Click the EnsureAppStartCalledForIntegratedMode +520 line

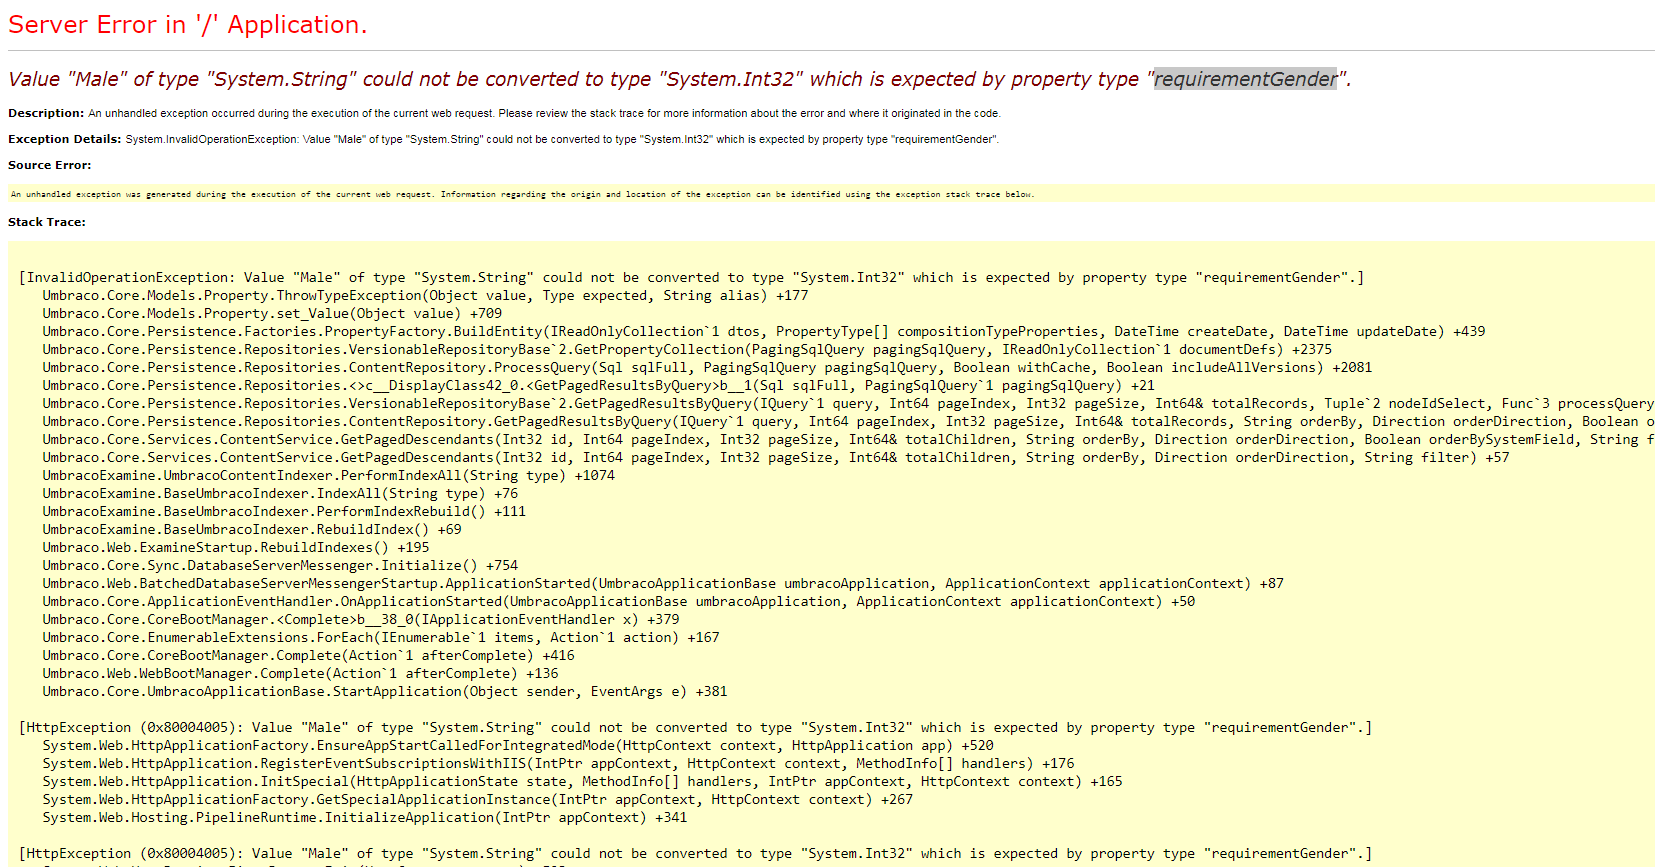(518, 746)
